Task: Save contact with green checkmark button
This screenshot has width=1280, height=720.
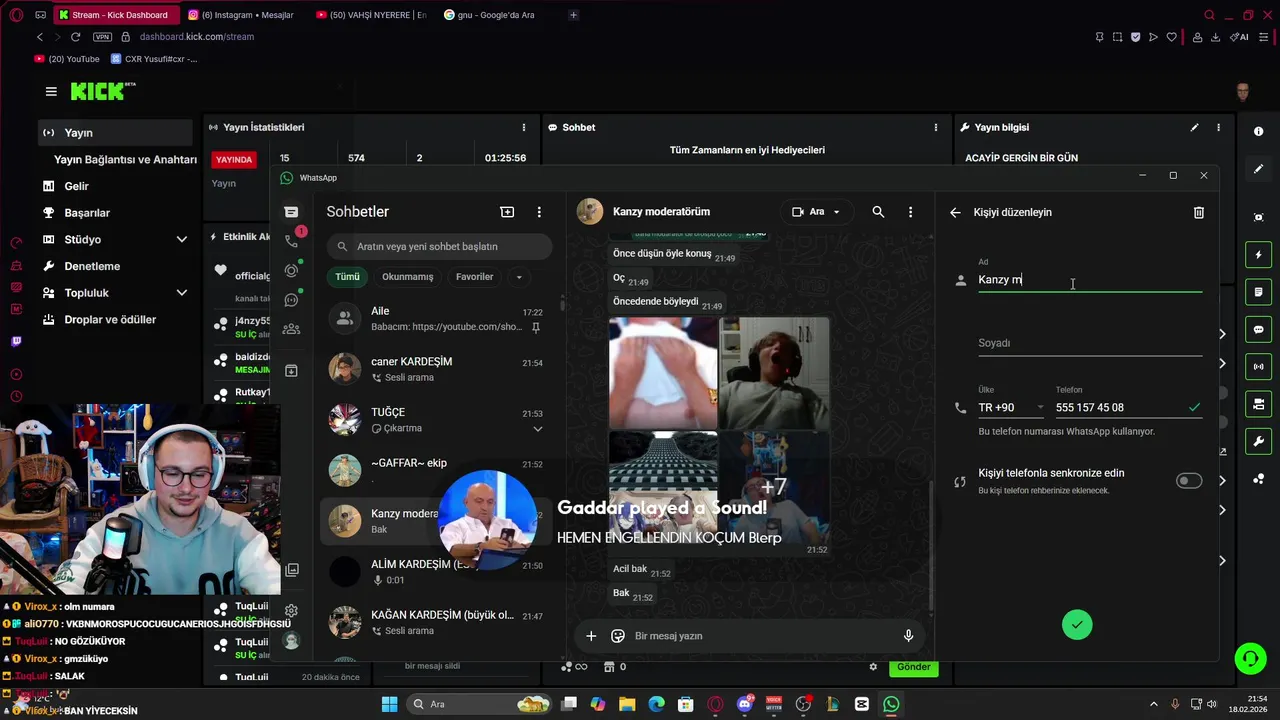Action: [x=1077, y=625]
